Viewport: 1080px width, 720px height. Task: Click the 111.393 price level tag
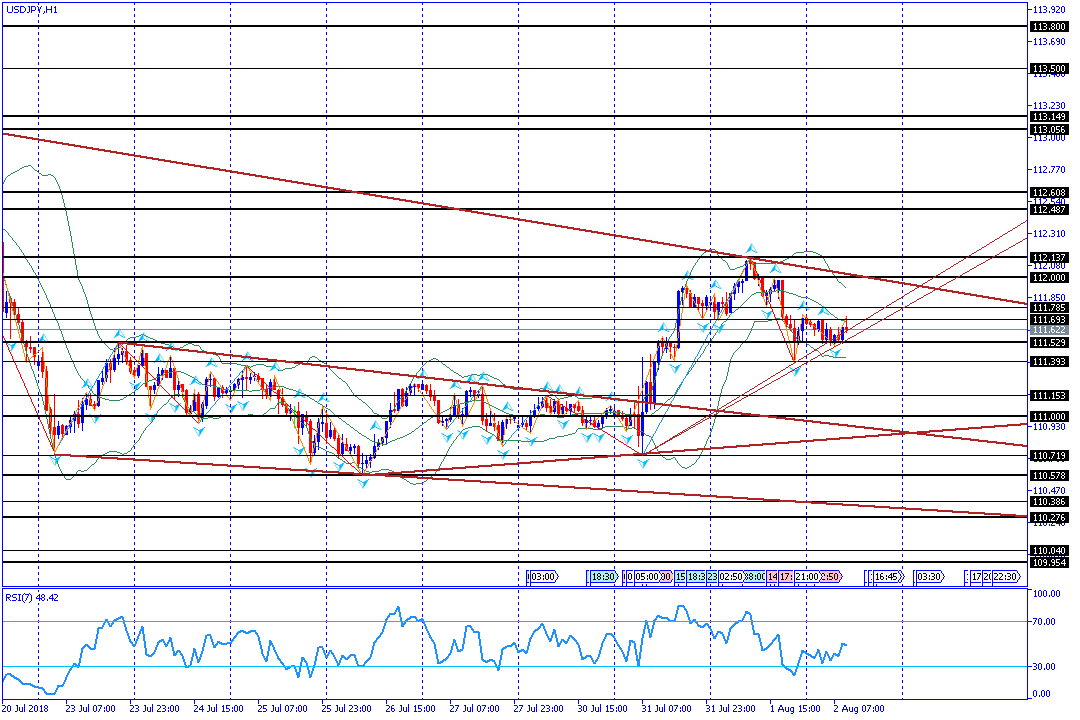click(1049, 362)
